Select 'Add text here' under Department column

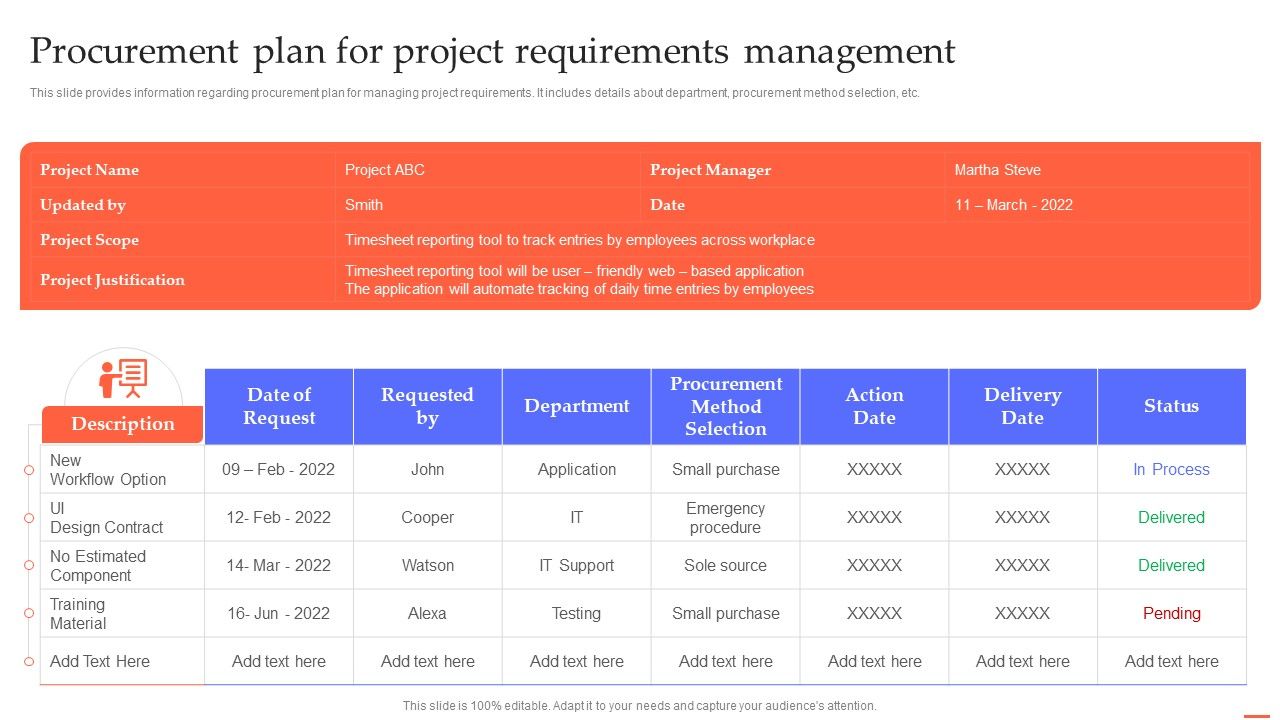coord(577,661)
